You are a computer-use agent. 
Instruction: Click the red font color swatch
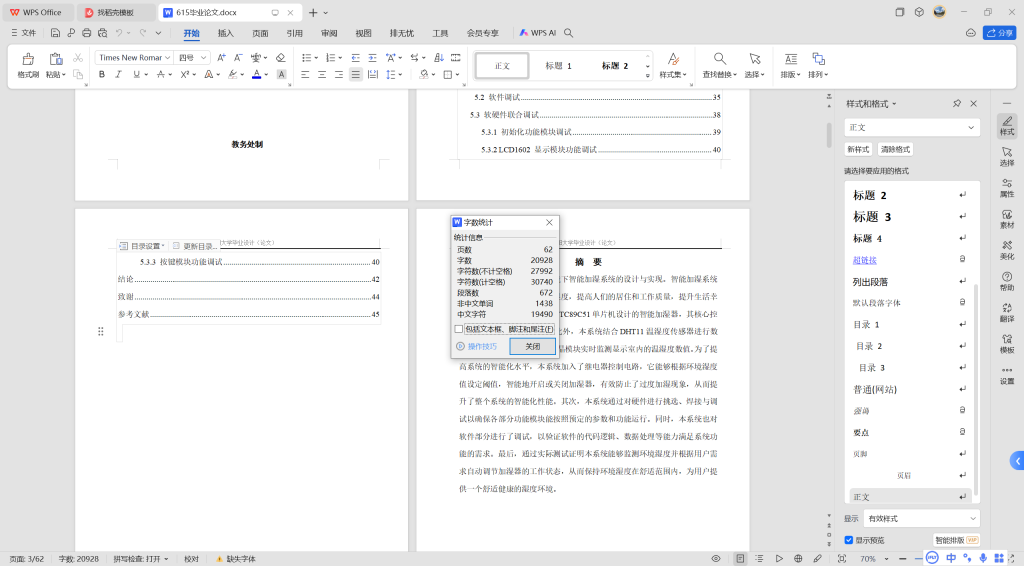[256, 74]
